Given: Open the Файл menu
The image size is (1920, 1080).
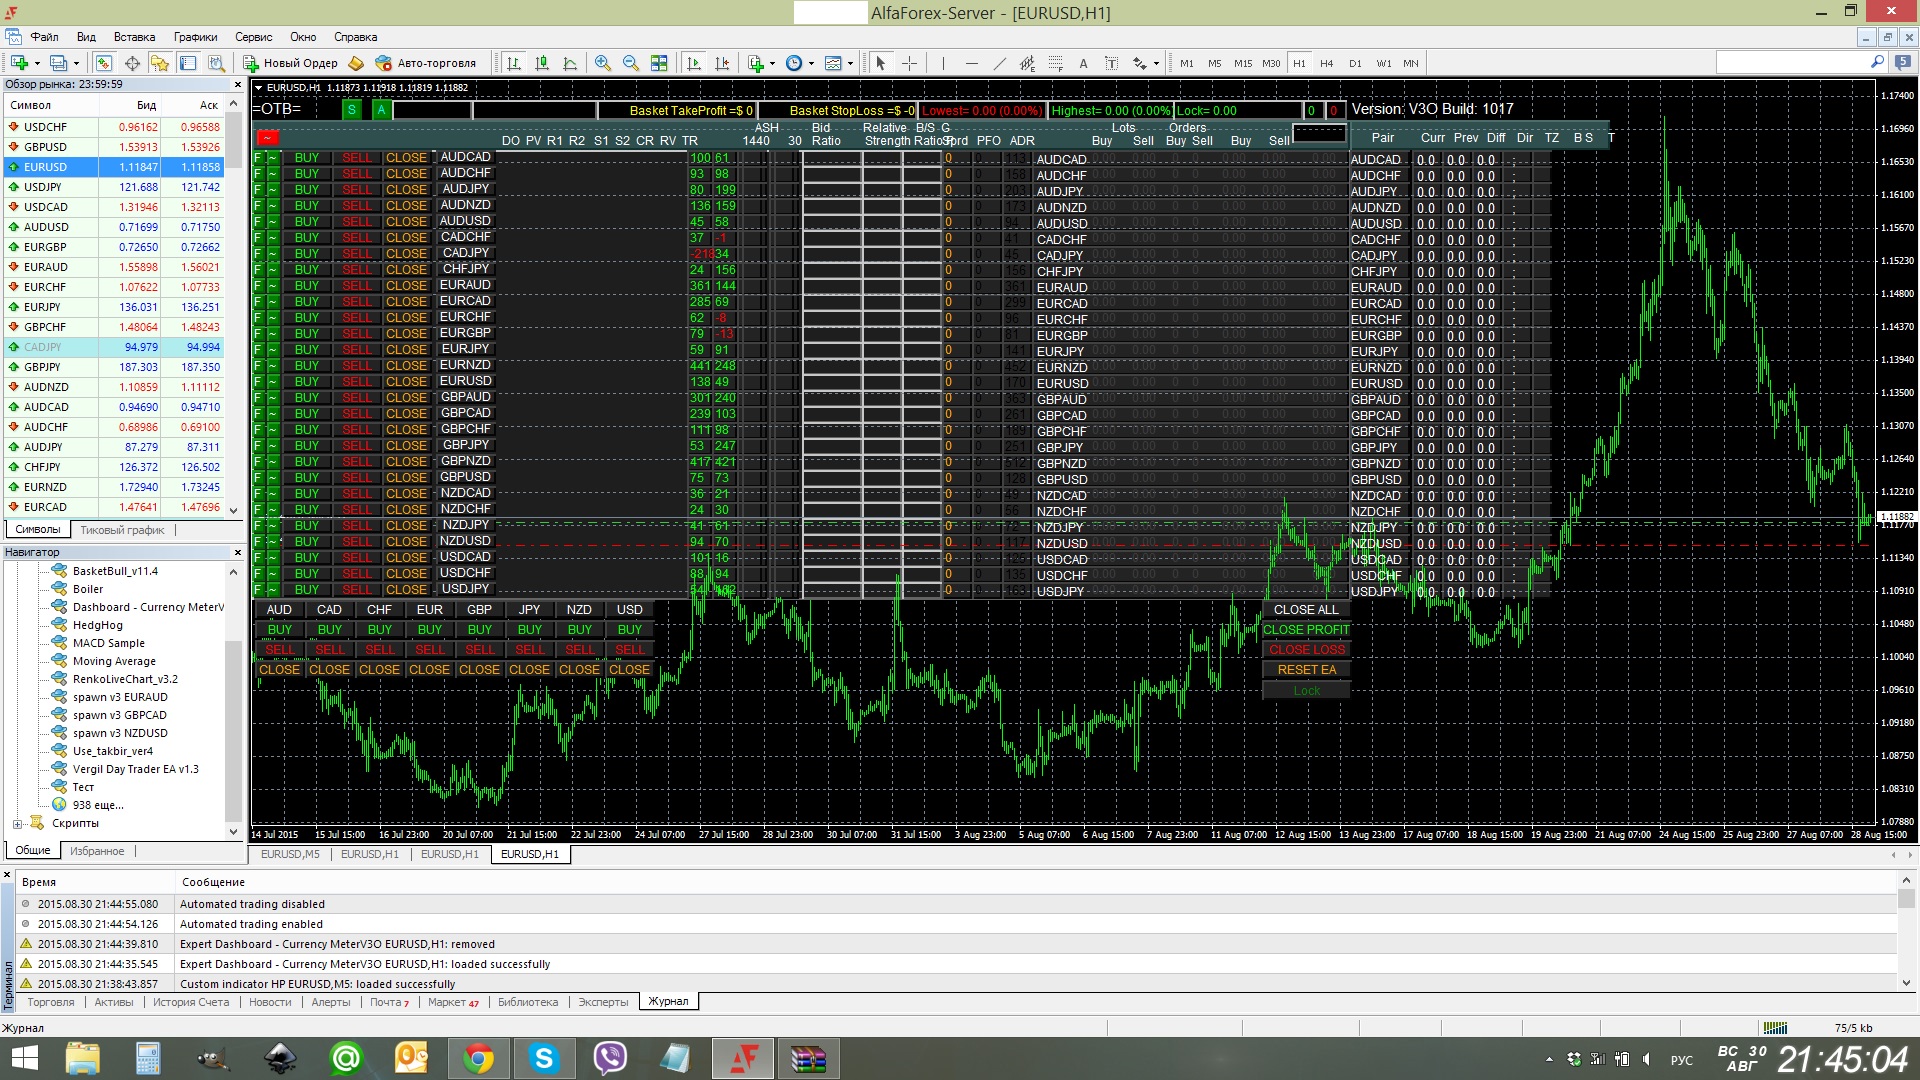Looking at the screenshot, I should [44, 37].
